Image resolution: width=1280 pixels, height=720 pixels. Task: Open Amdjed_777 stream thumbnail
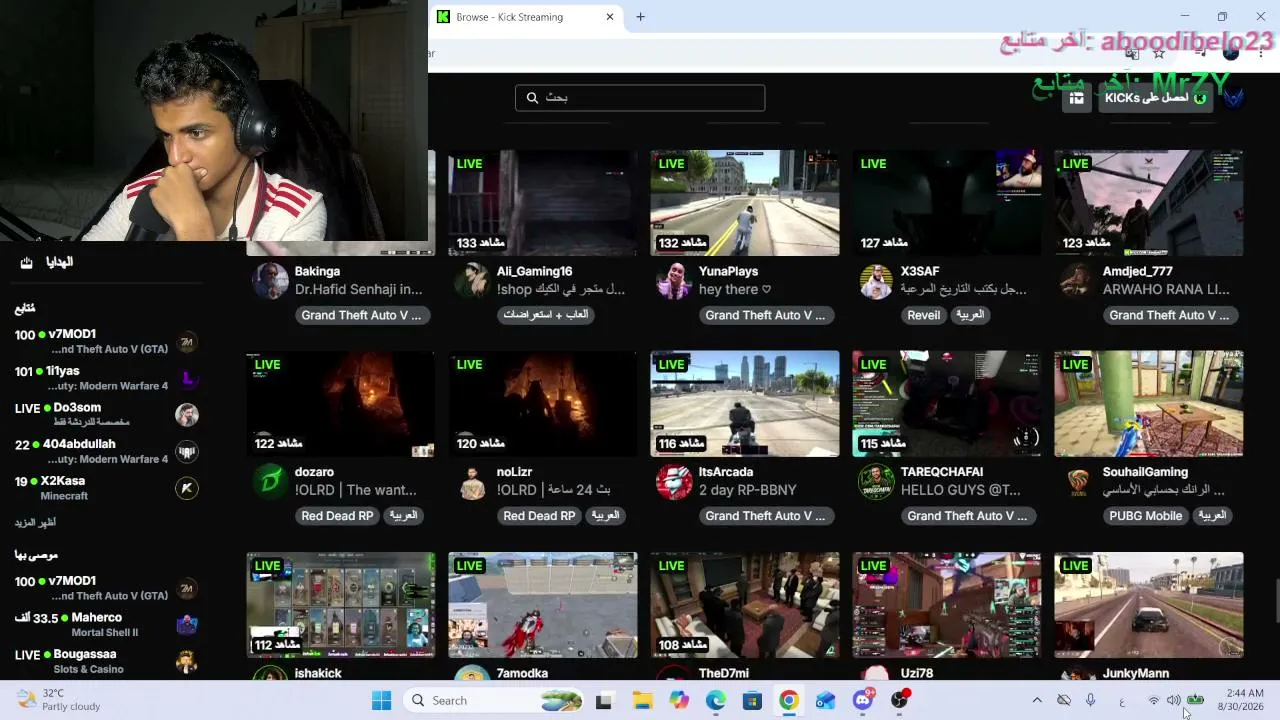[1148, 203]
